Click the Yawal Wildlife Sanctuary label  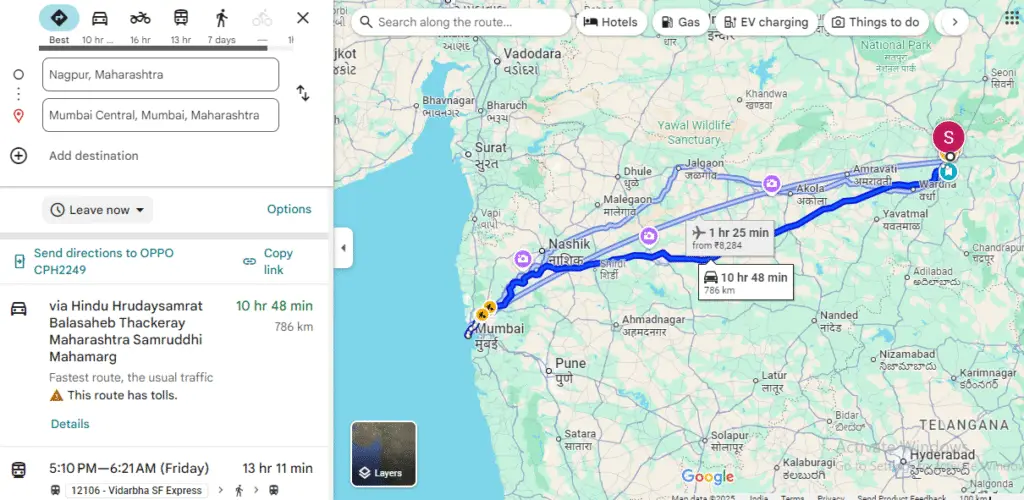click(x=694, y=132)
